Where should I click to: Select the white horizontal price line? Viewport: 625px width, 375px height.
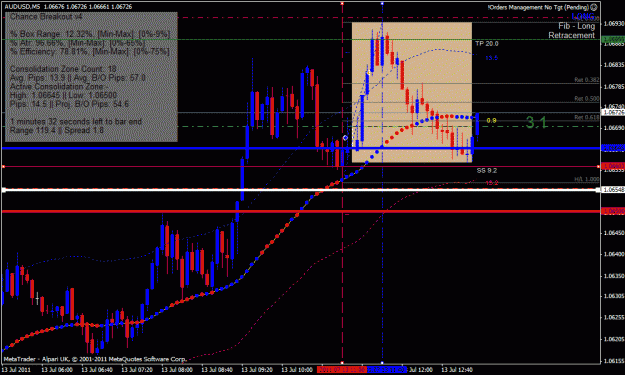click(x=301, y=190)
